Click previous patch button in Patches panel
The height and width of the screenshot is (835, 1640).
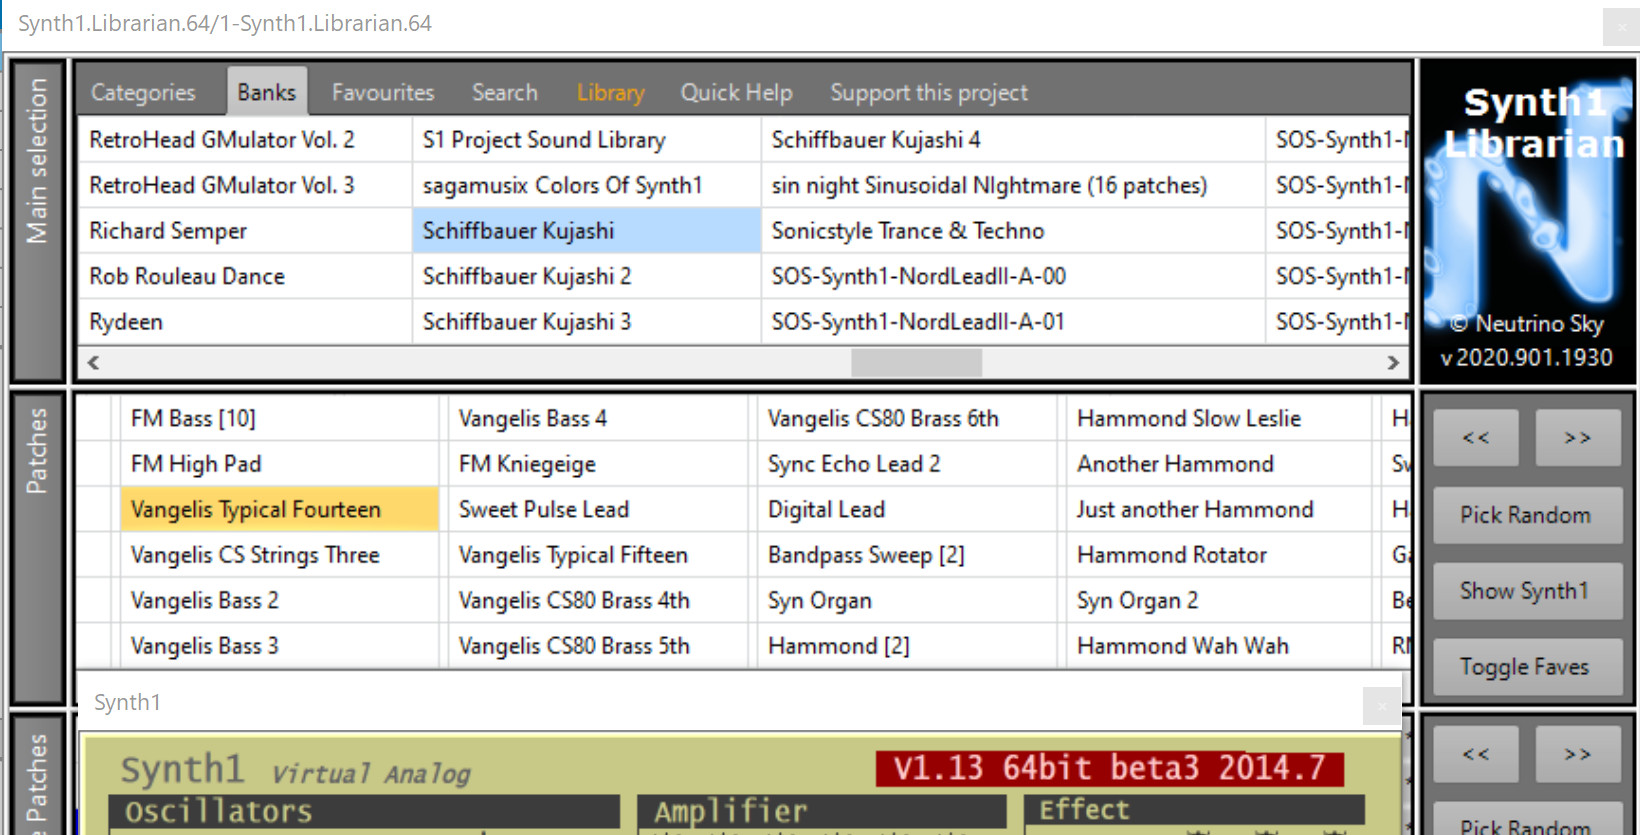point(1476,437)
